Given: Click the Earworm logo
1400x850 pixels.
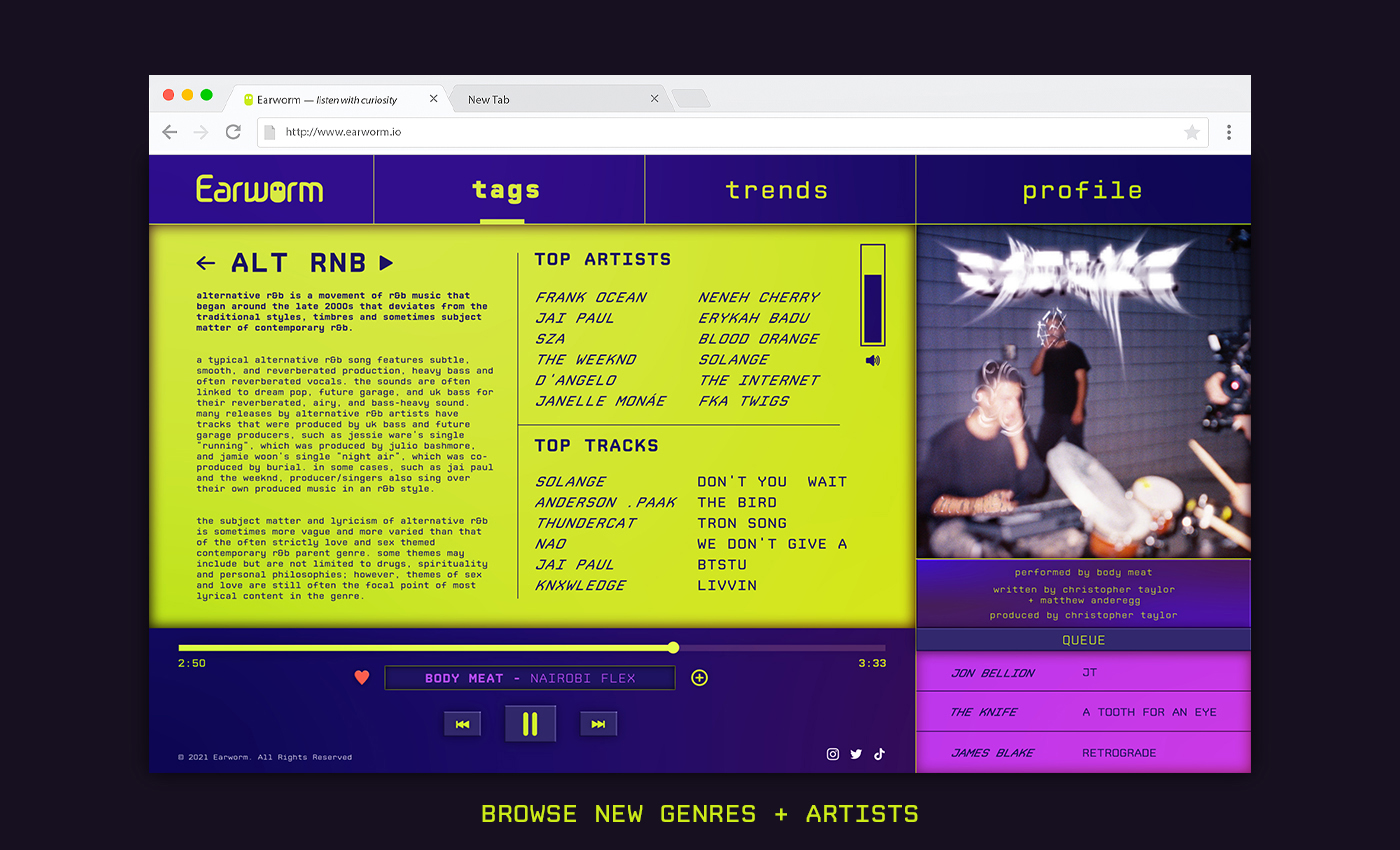Looking at the screenshot, I should (260, 189).
